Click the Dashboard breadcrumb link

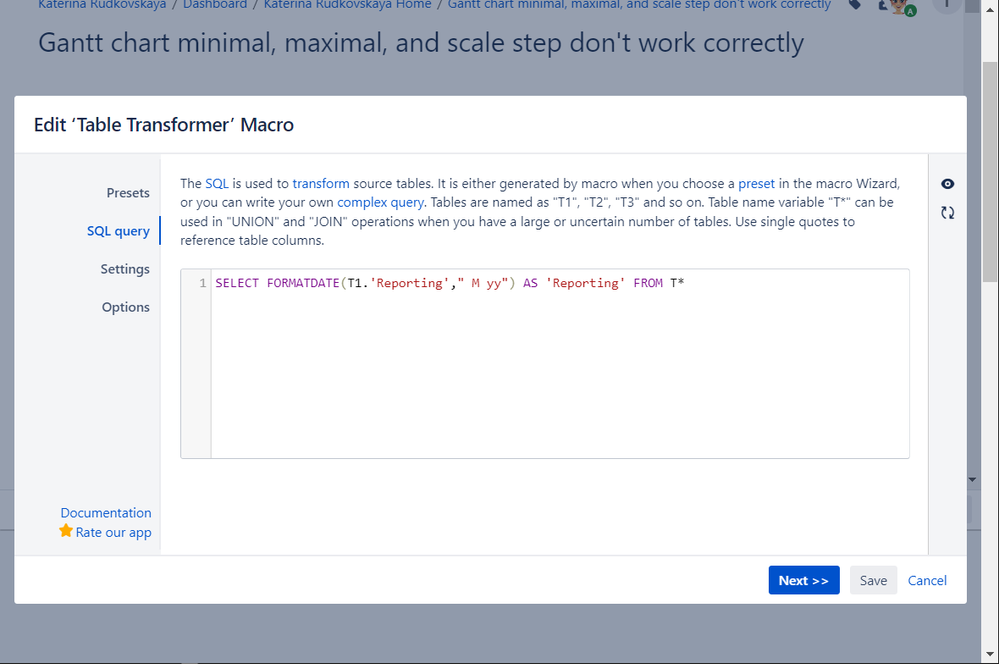(x=215, y=4)
